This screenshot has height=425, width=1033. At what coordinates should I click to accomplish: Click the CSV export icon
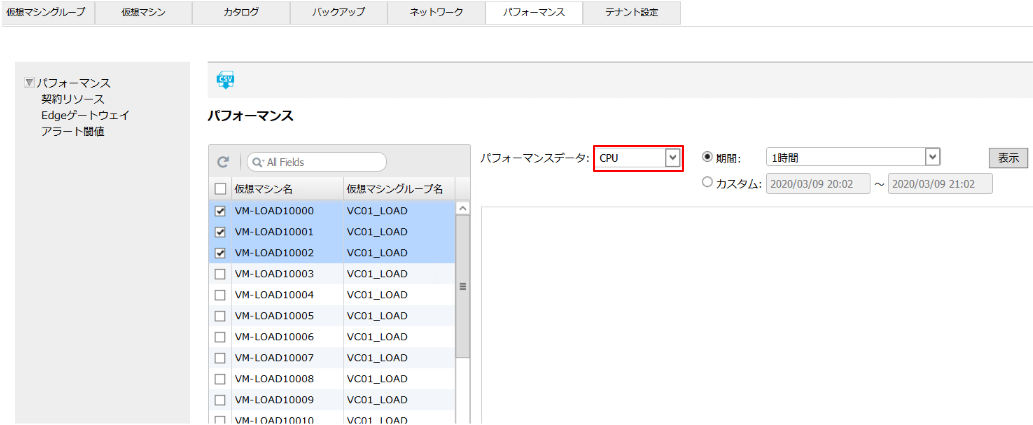(225, 81)
